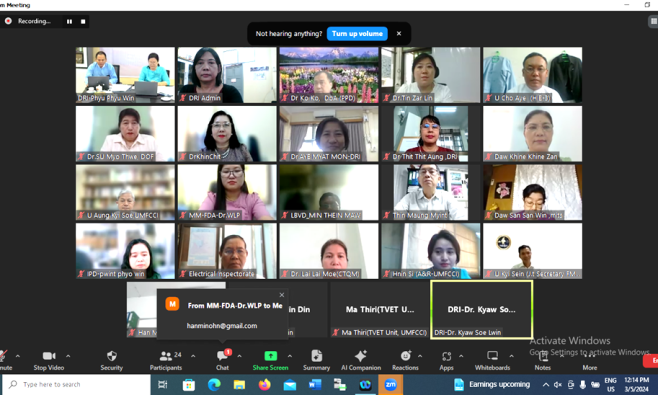Switch to Zoom taskbar icon
The height and width of the screenshot is (395, 658).
(x=390, y=385)
